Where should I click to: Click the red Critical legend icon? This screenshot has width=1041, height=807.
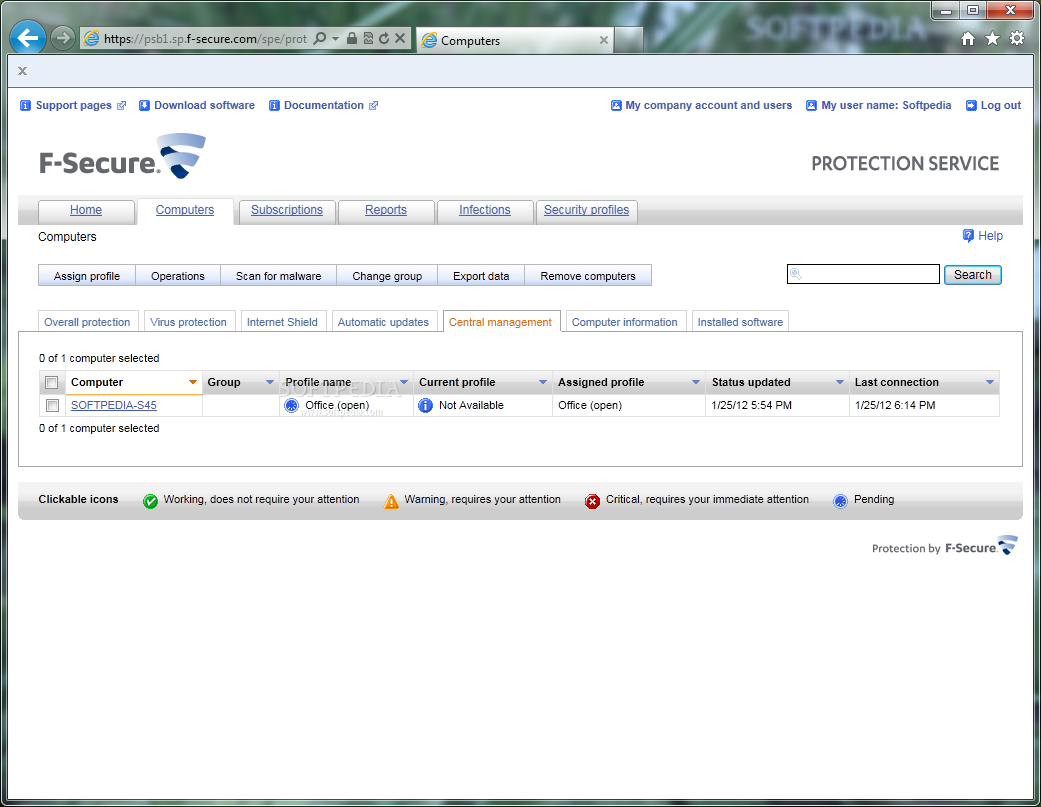click(x=592, y=501)
